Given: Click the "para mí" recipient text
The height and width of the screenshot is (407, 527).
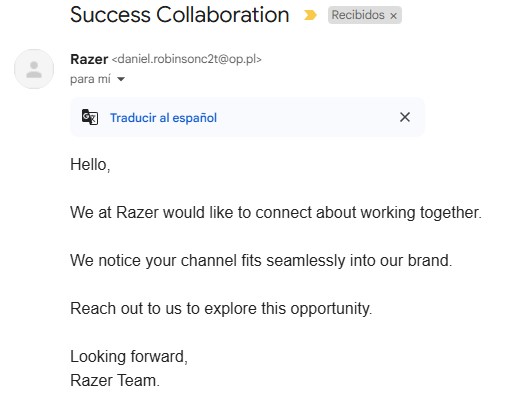Looking at the screenshot, I should [90, 79].
